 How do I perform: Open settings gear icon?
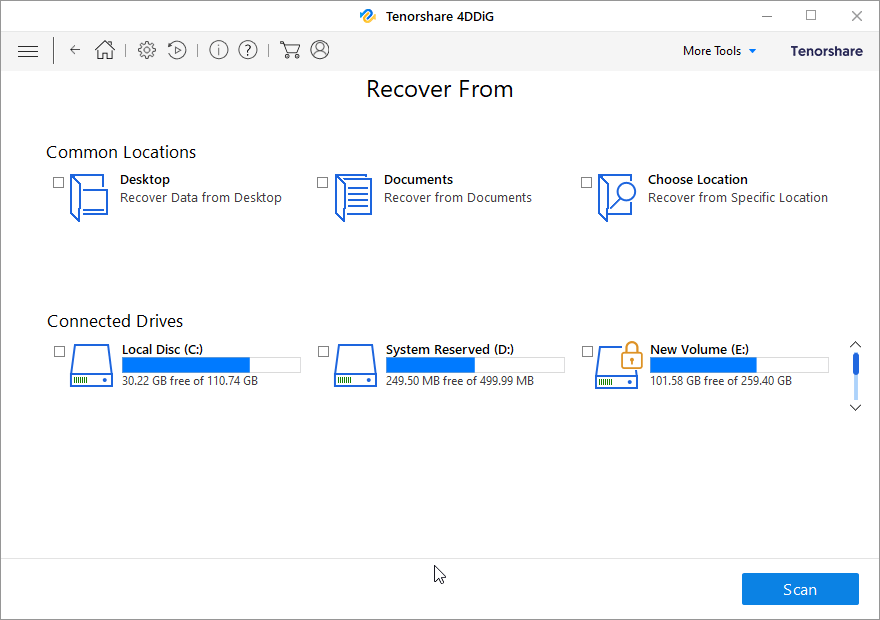coord(147,50)
